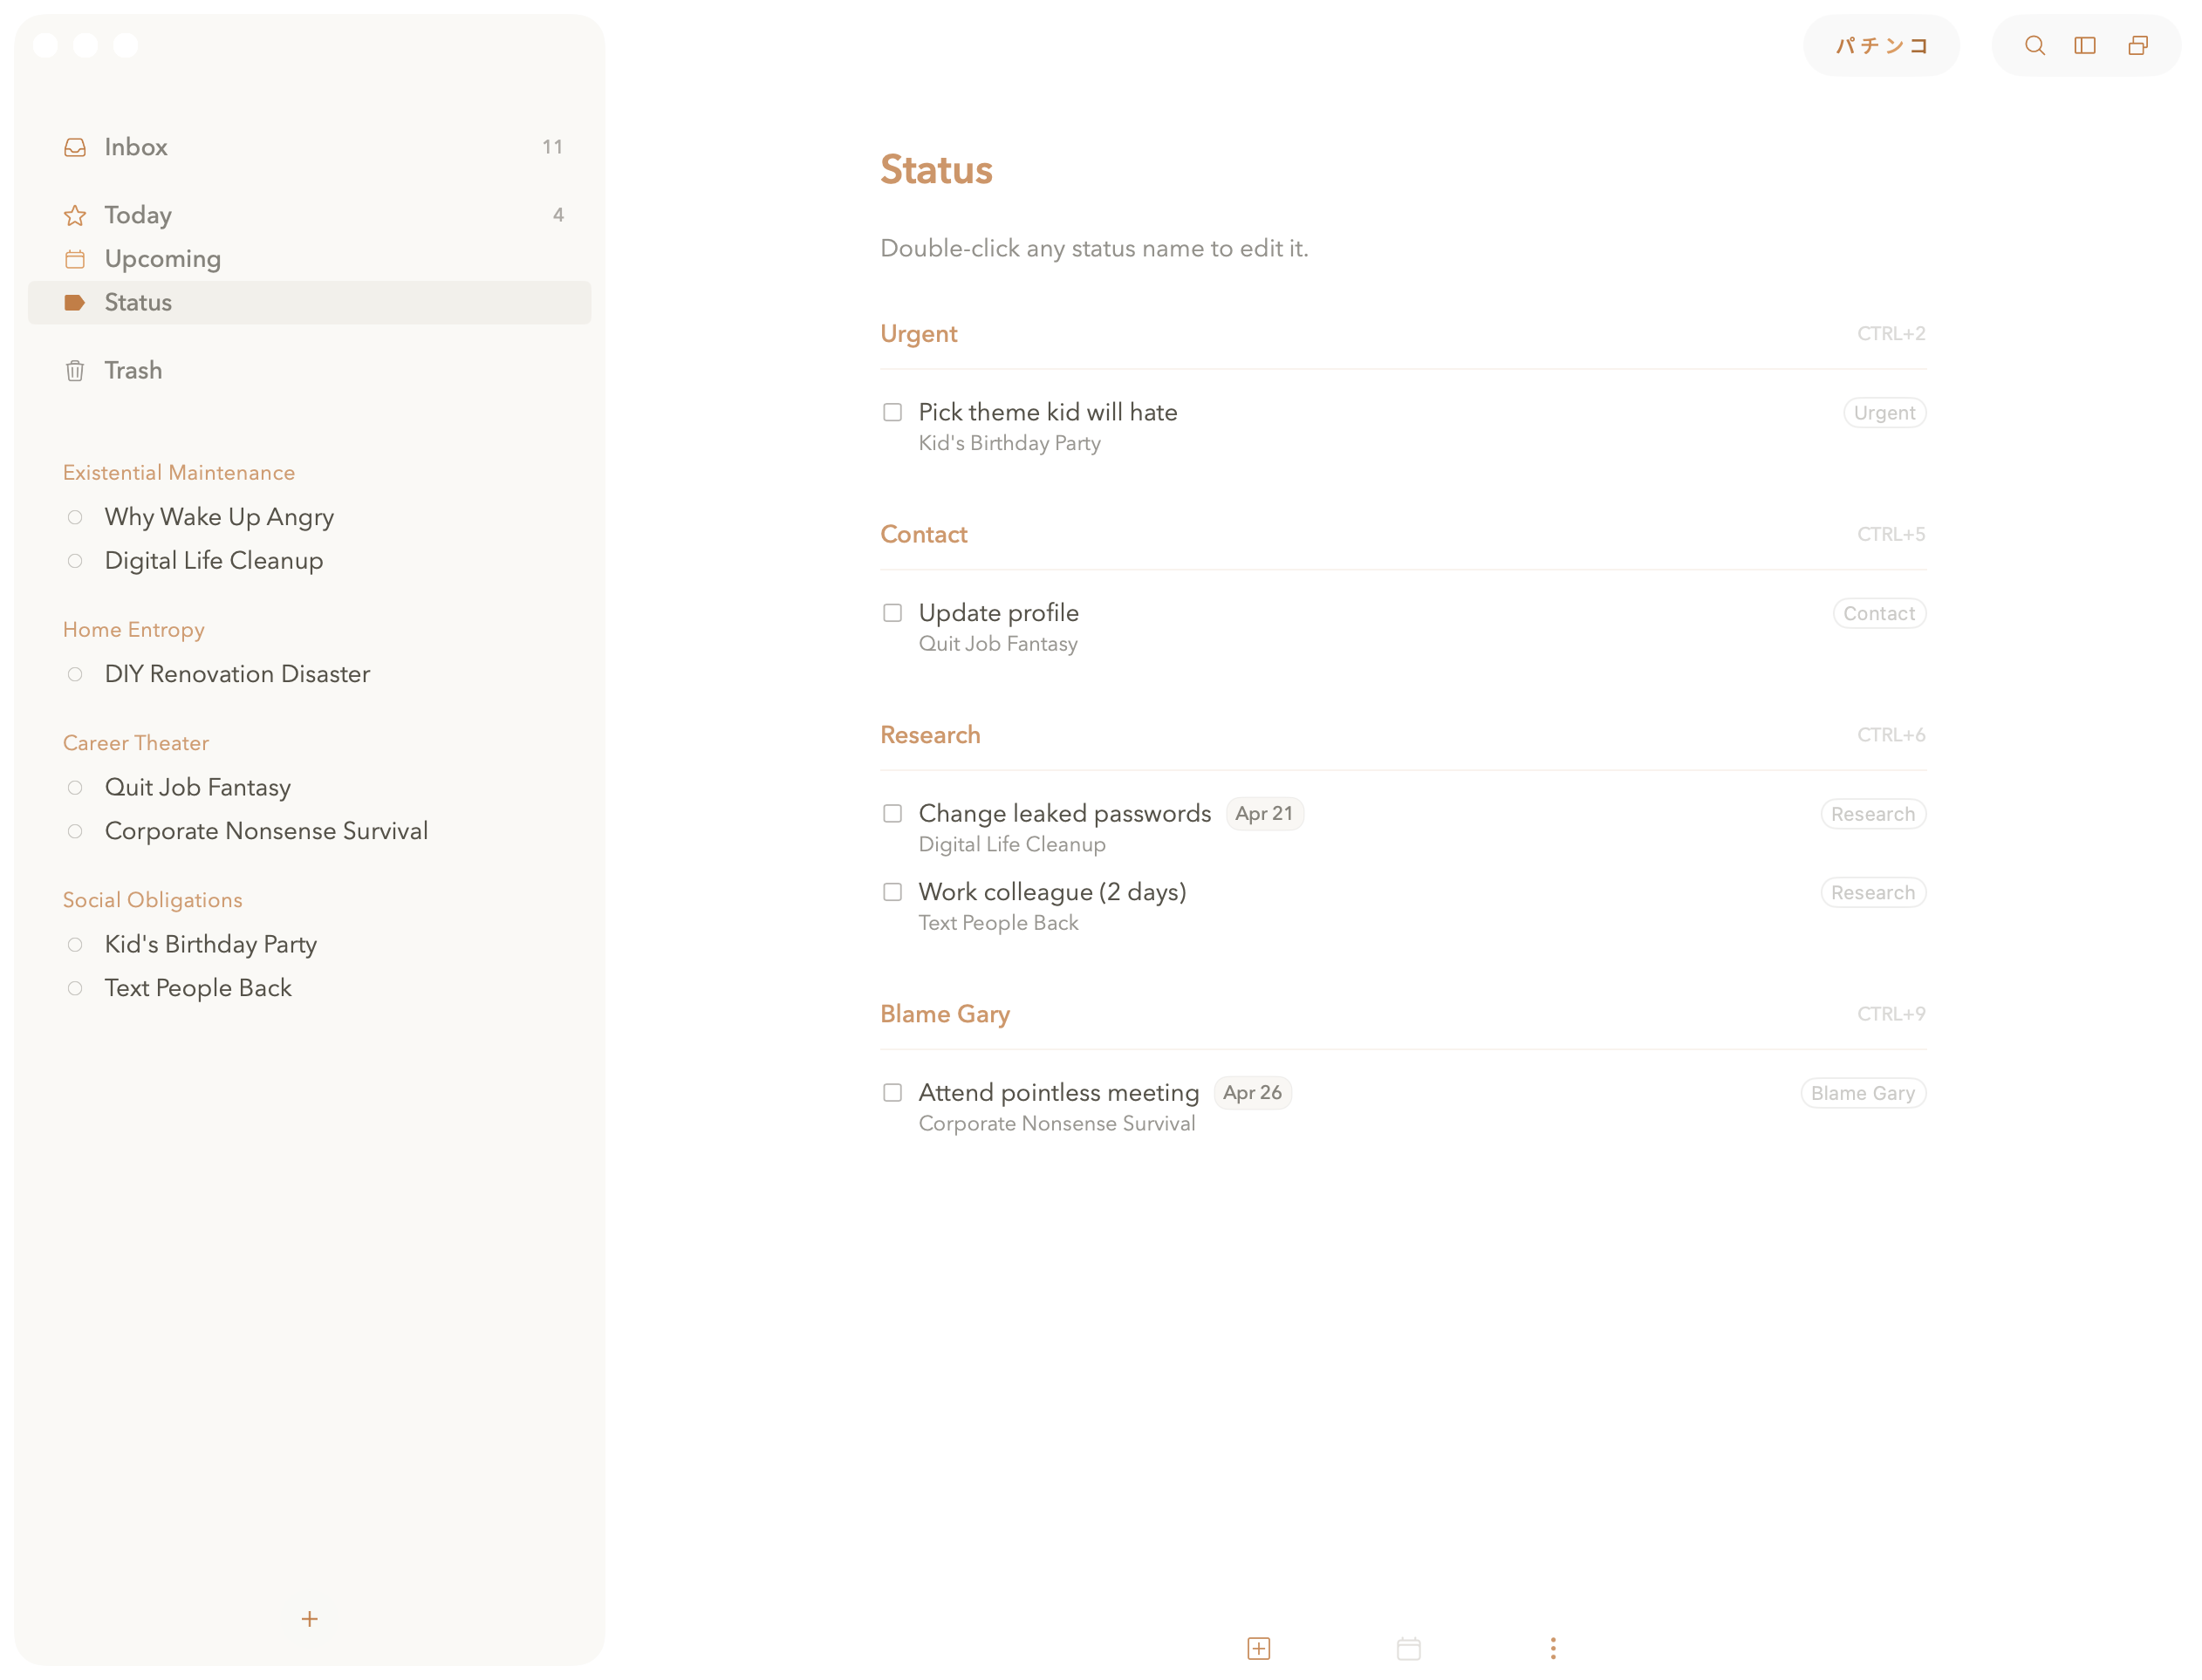Check off Change leaked passwords task
The height and width of the screenshot is (1680, 2202).
tap(892, 814)
